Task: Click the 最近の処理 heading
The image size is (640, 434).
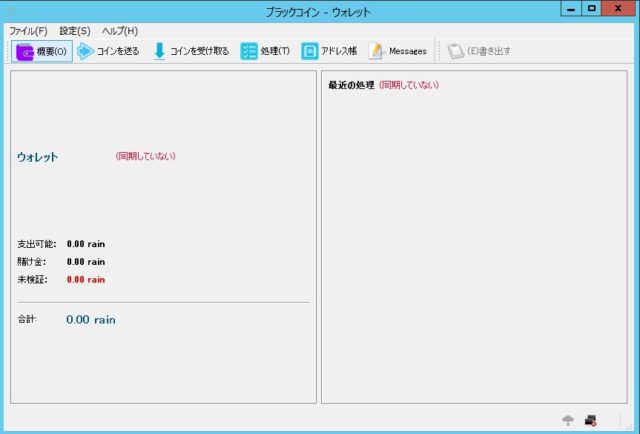Action: point(351,85)
